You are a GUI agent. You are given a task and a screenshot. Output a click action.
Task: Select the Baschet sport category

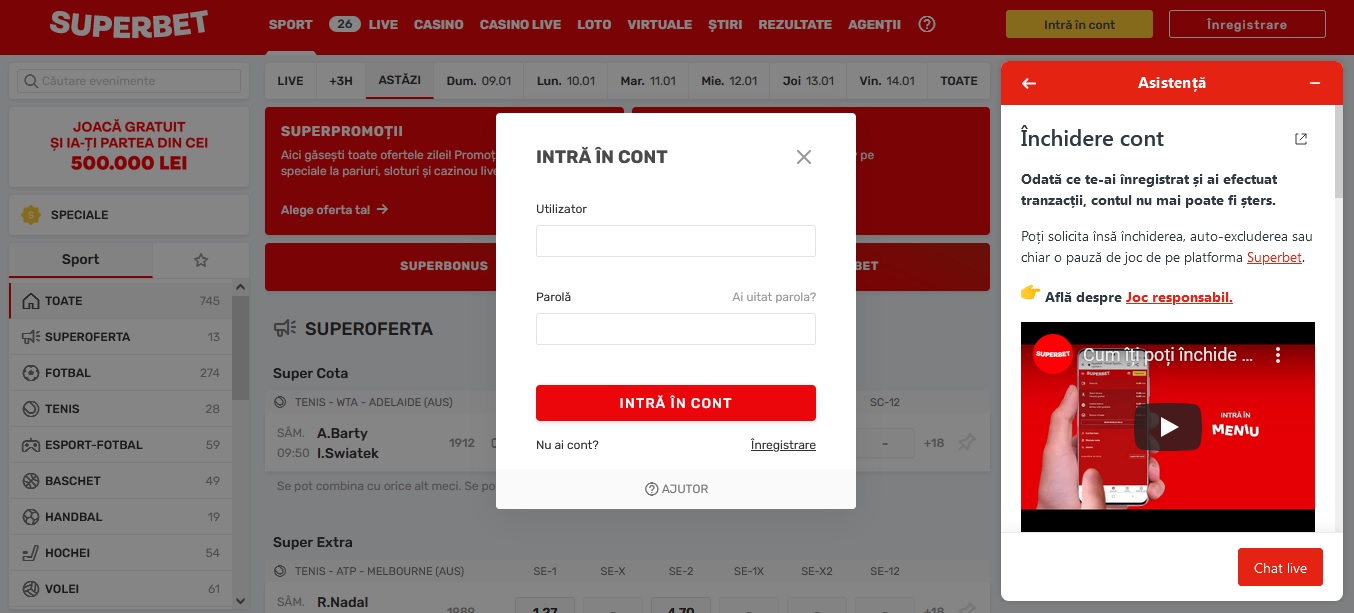tap(120, 481)
